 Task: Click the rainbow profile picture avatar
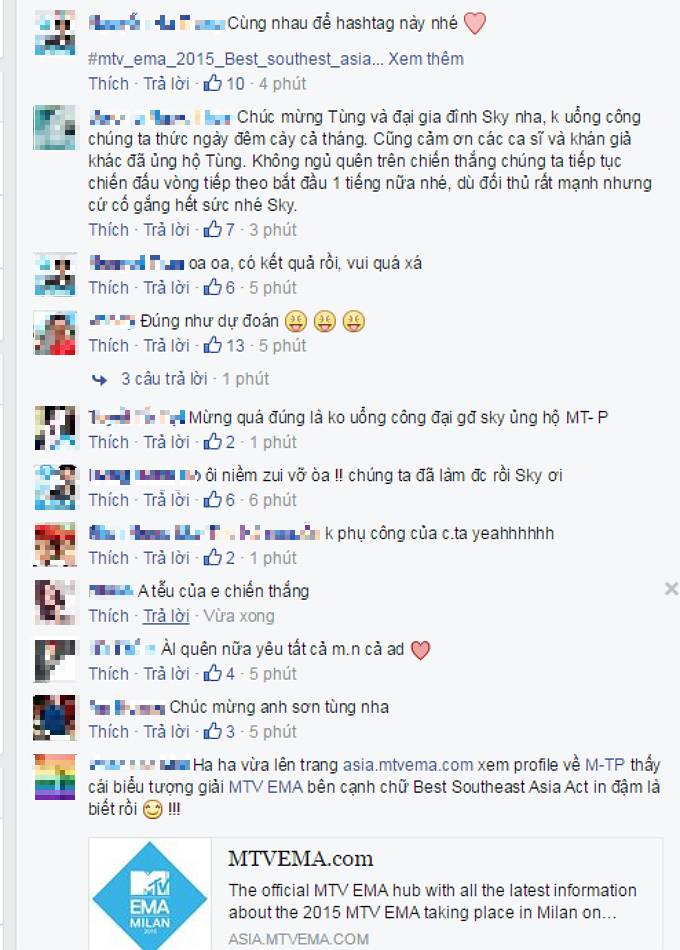click(55, 777)
